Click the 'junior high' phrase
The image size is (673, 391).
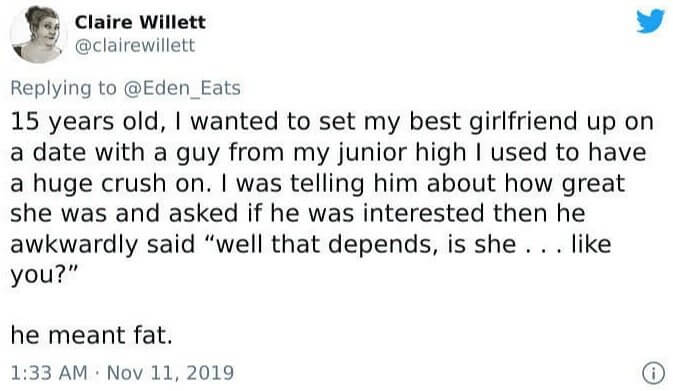pyautogui.click(x=401, y=153)
